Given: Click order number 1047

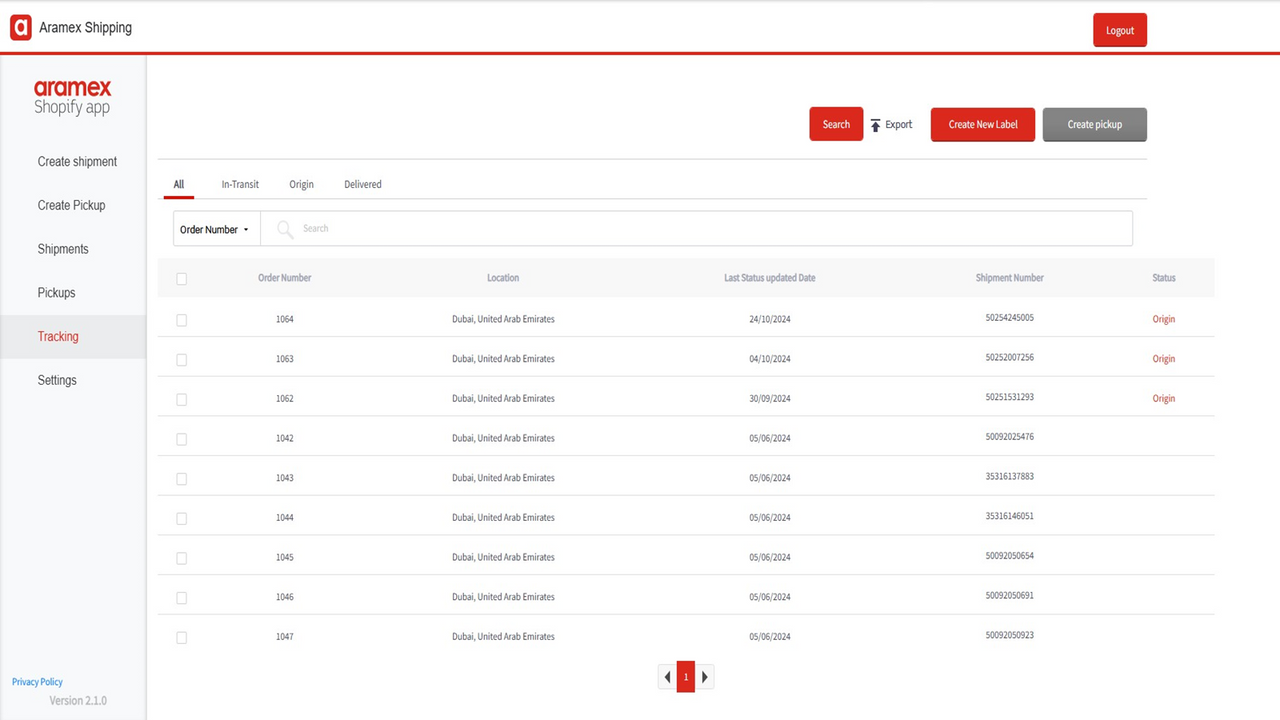Looking at the screenshot, I should (x=285, y=636).
